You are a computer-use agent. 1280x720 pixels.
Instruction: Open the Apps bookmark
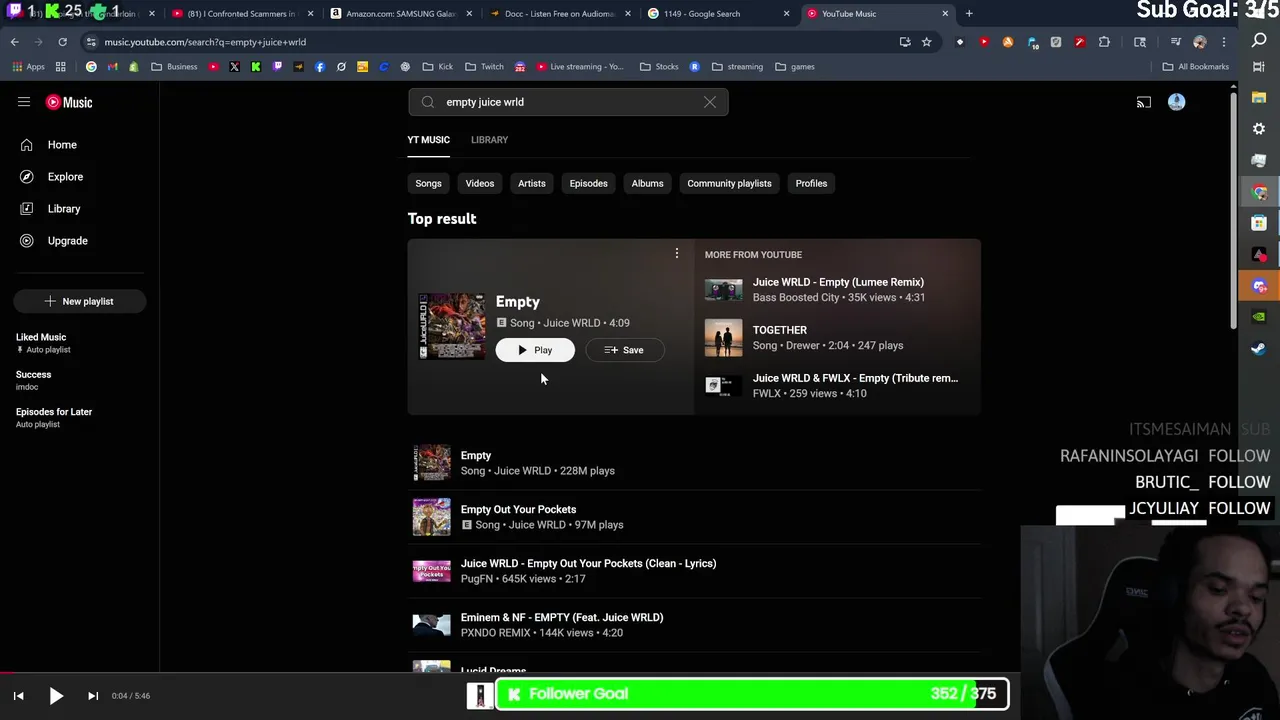click(27, 67)
